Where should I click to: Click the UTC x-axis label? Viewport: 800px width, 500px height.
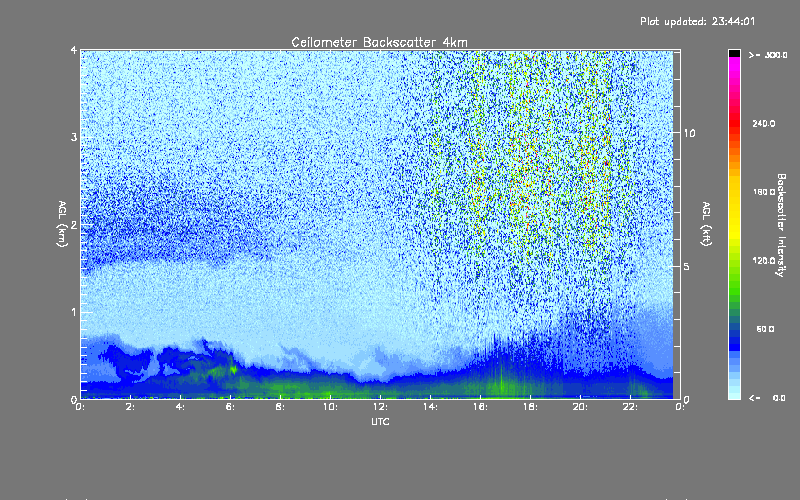380,421
